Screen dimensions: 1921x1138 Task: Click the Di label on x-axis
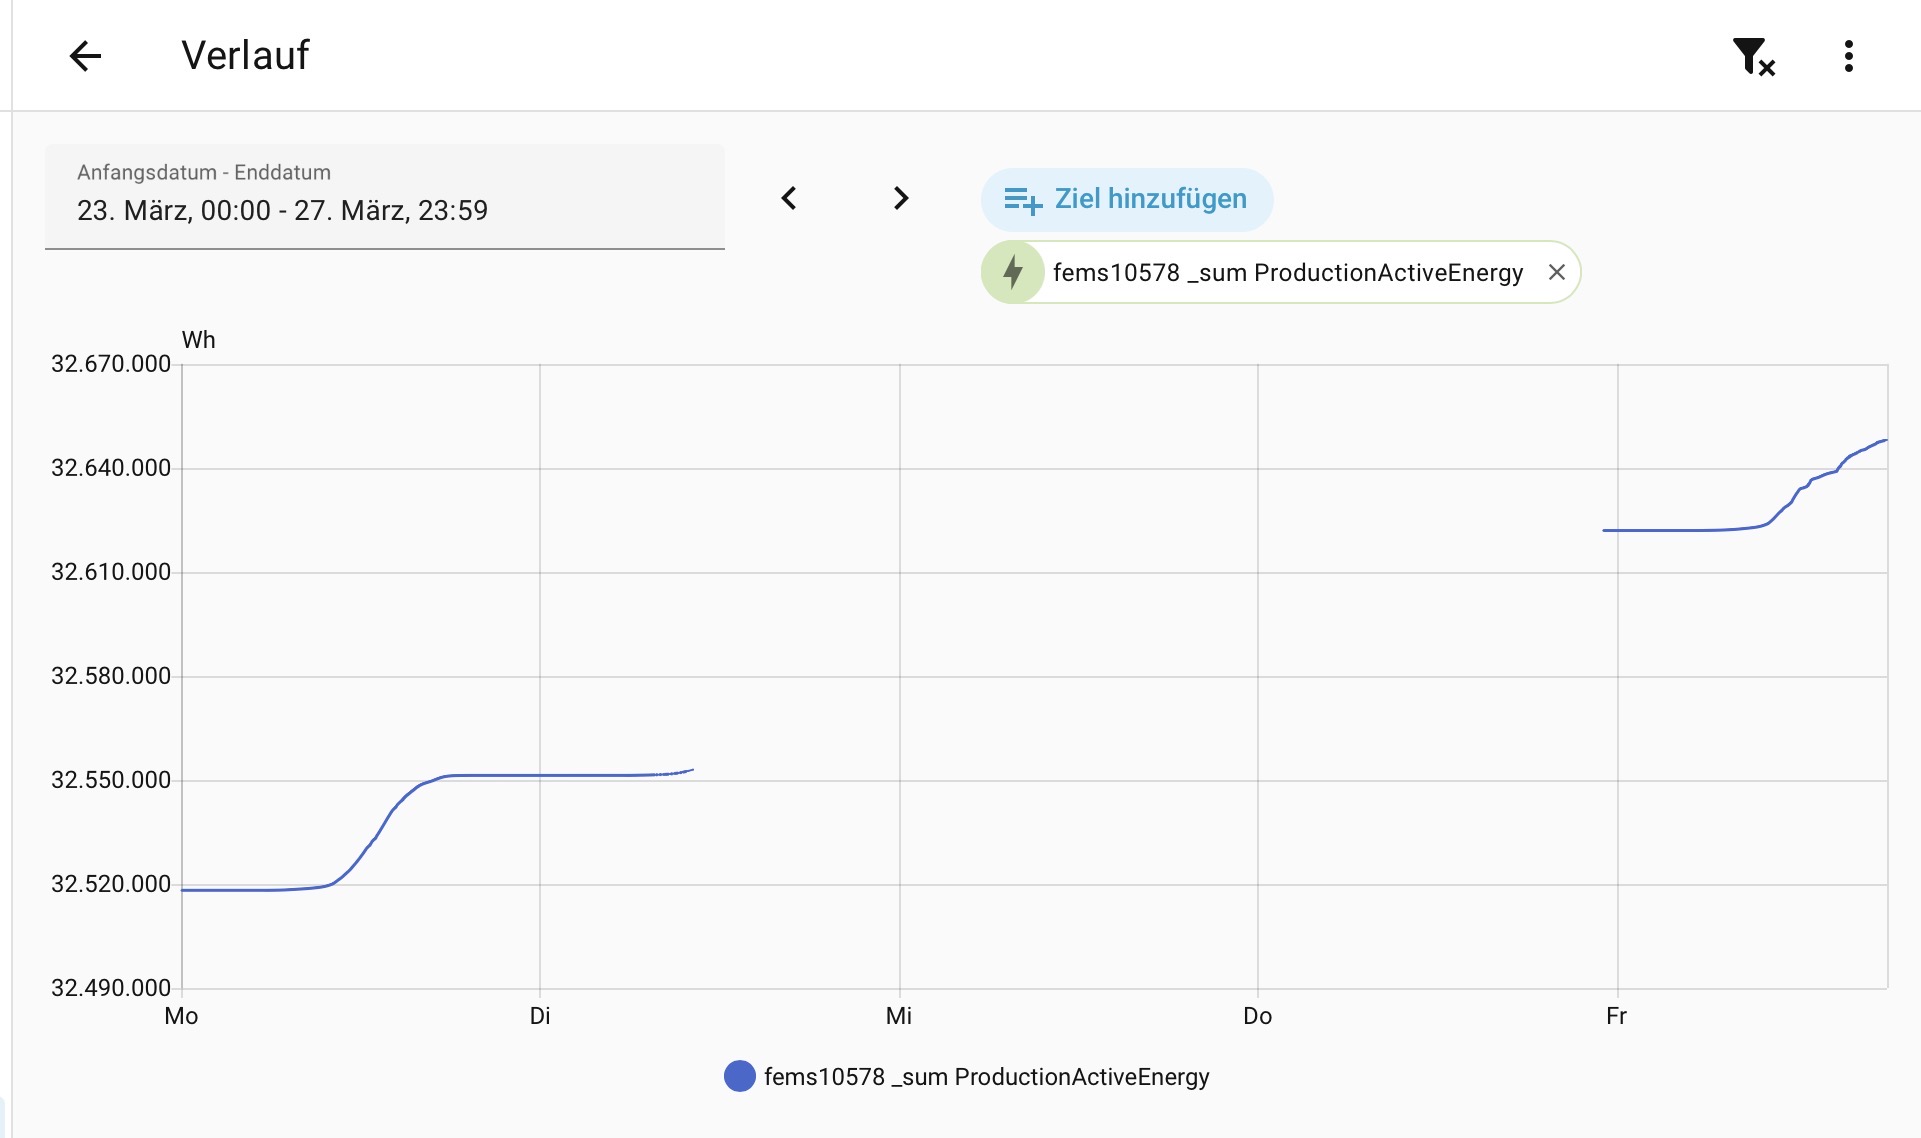tap(540, 1016)
